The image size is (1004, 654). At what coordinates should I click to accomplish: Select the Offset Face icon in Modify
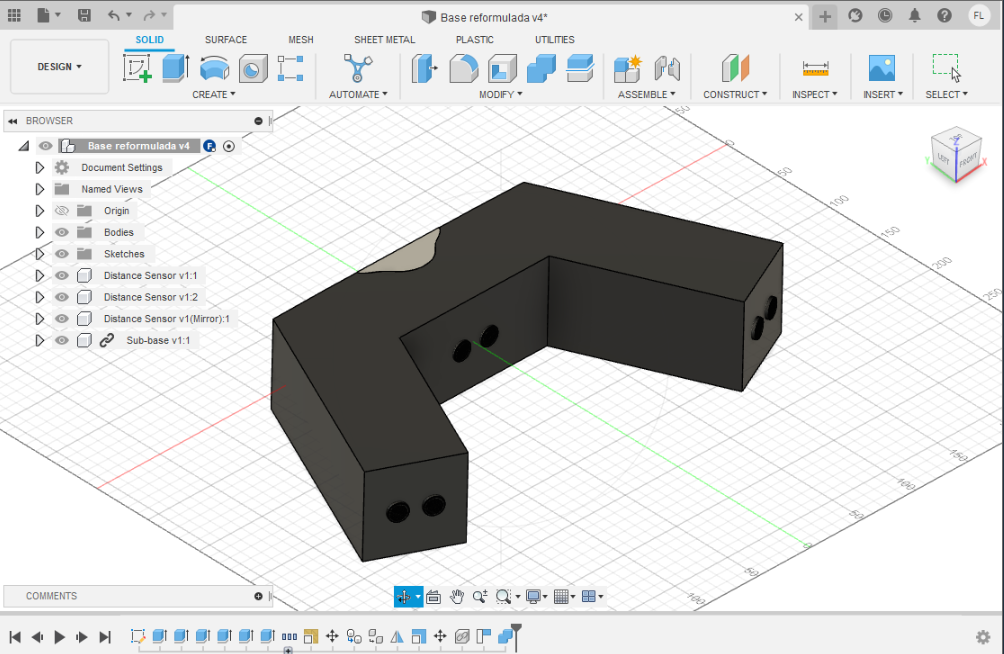[x=580, y=69]
